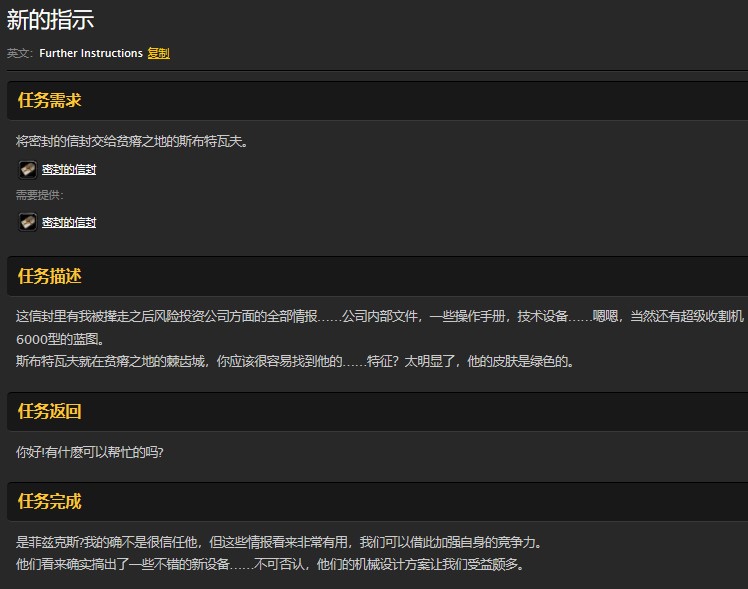Open the 密封的信封 link under 需要提供
Viewport: 748px width, 589px height.
(69, 223)
